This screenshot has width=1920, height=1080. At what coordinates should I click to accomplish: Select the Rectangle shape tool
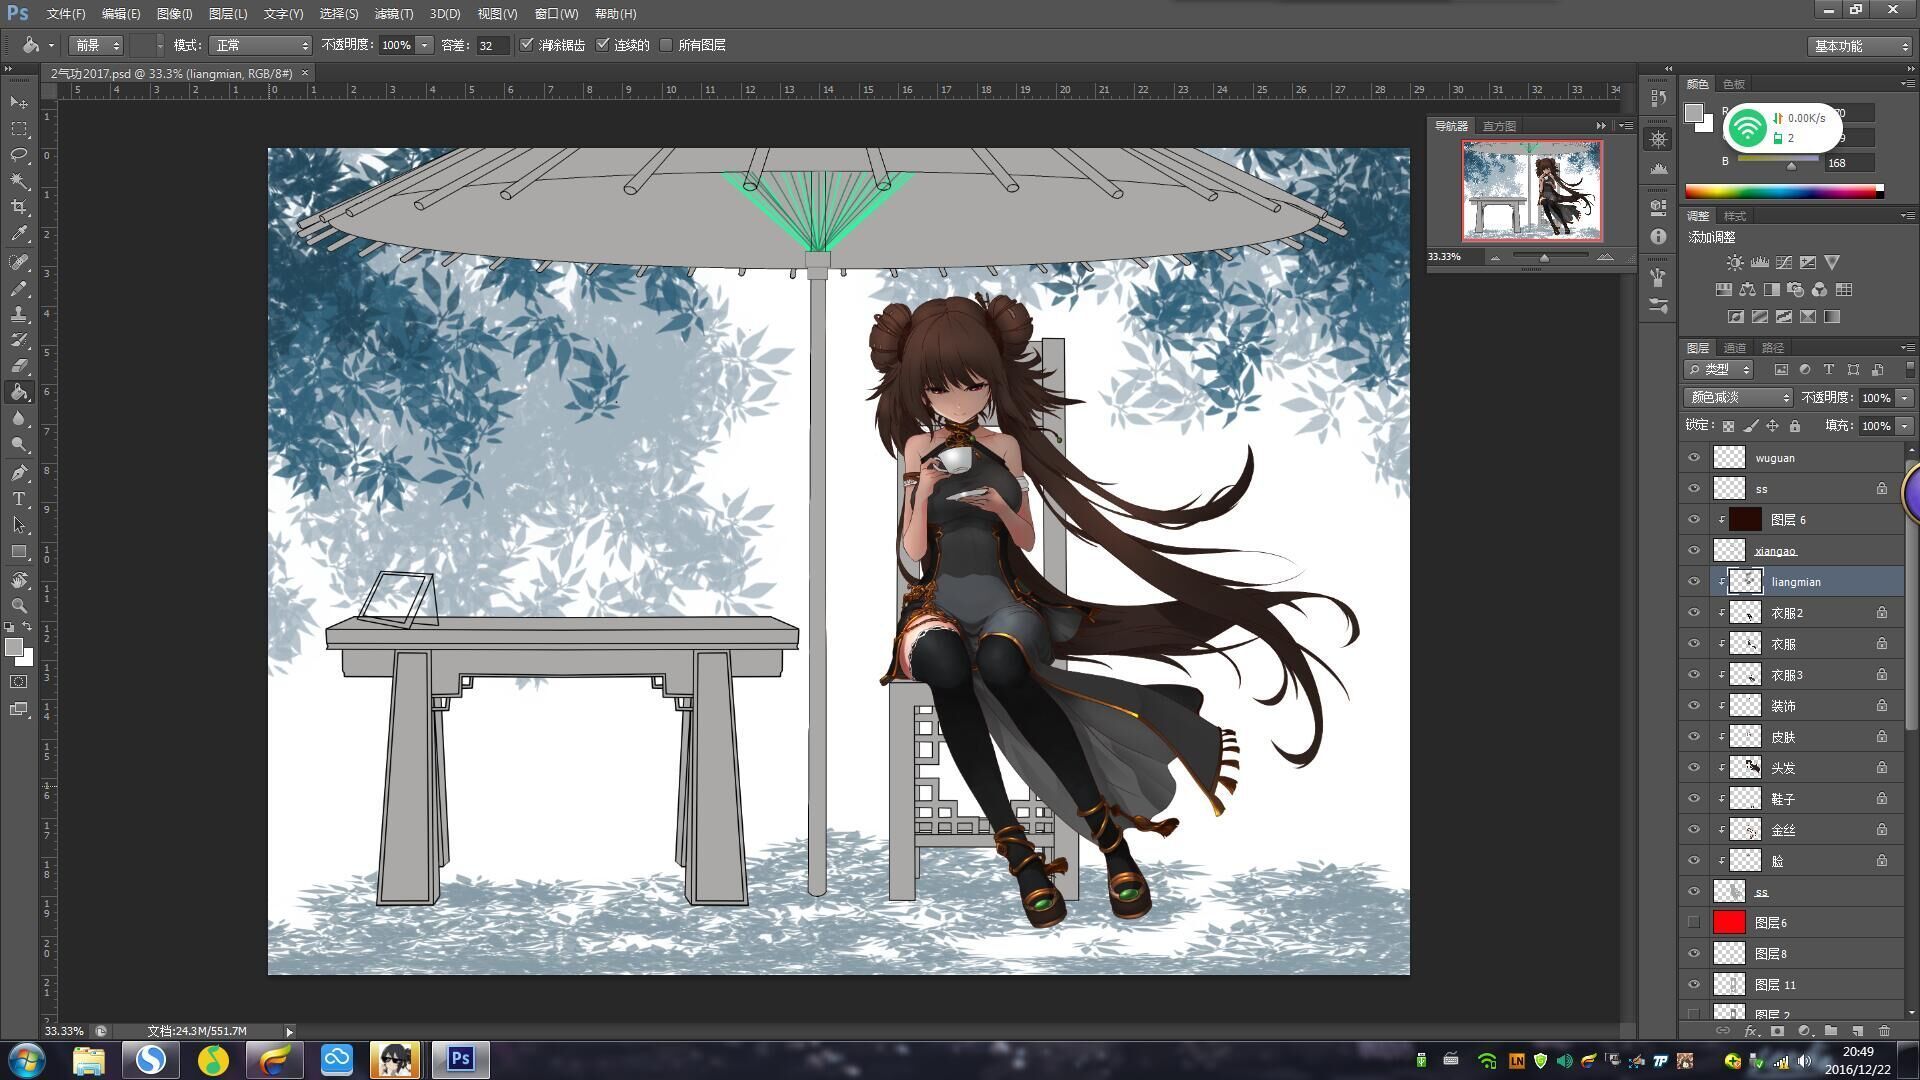click(x=19, y=552)
